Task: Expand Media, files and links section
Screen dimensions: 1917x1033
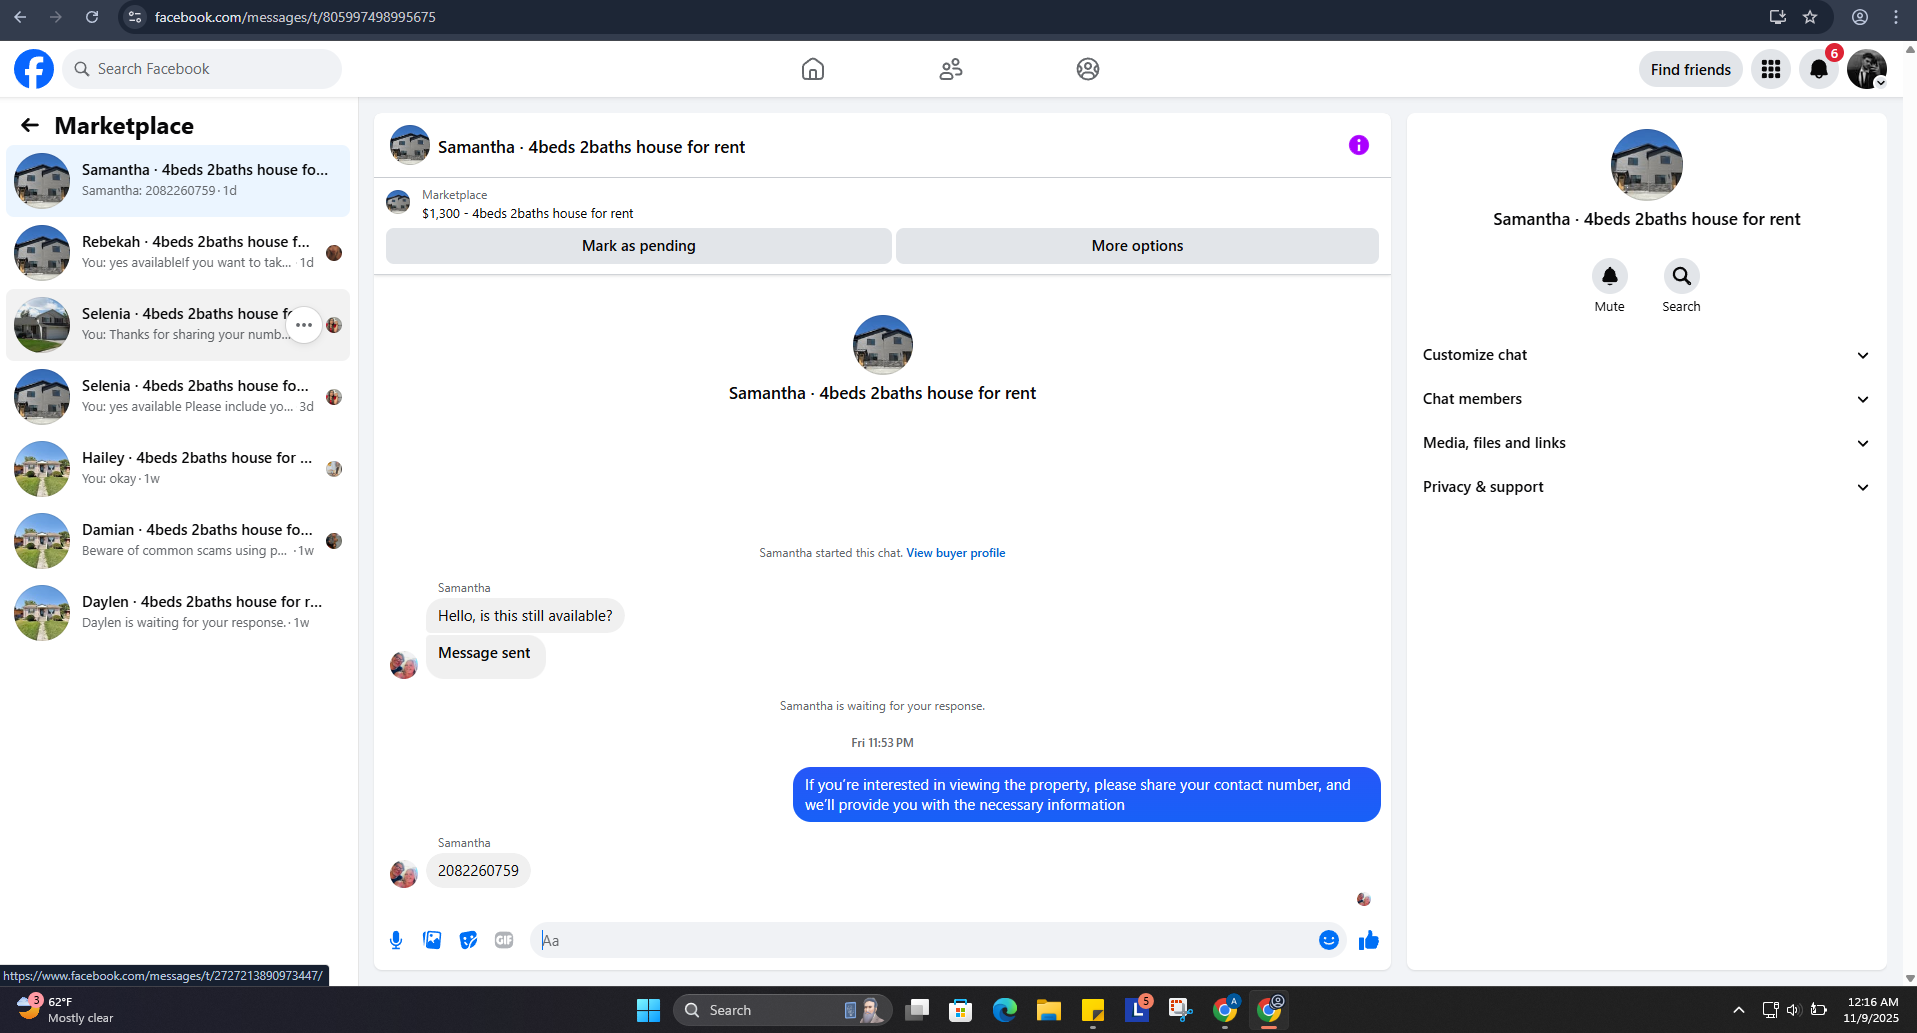Action: pos(1647,443)
